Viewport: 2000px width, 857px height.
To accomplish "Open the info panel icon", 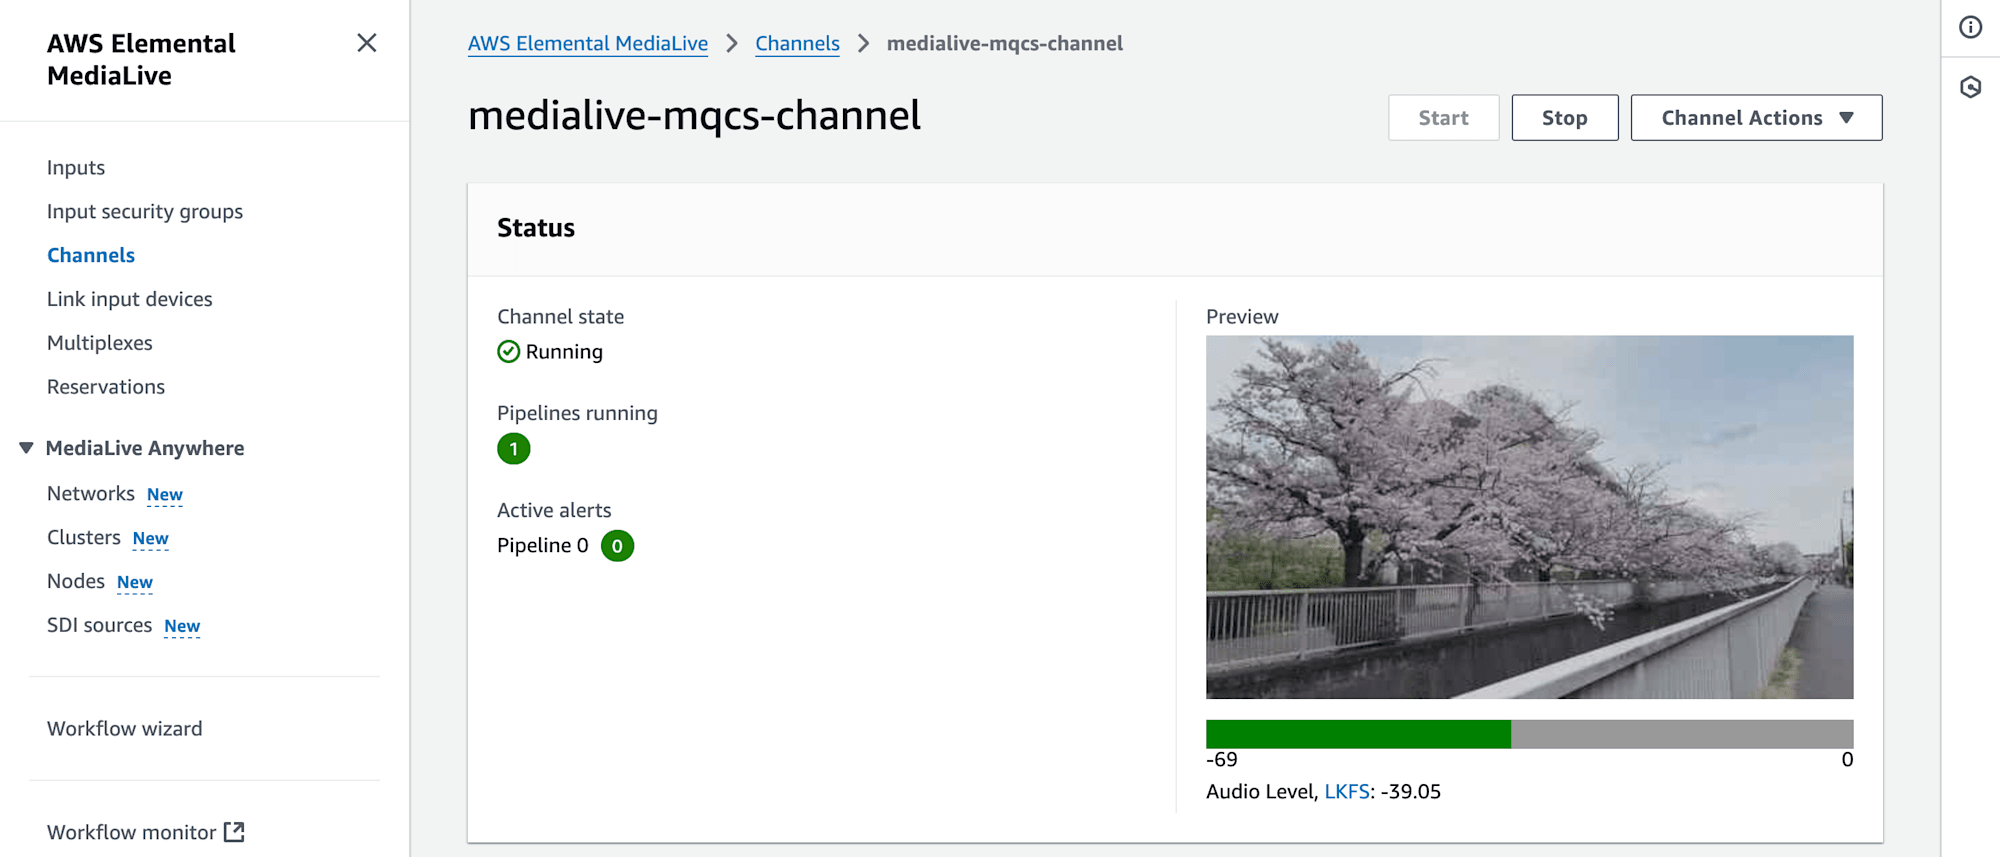I will pos(1970,27).
